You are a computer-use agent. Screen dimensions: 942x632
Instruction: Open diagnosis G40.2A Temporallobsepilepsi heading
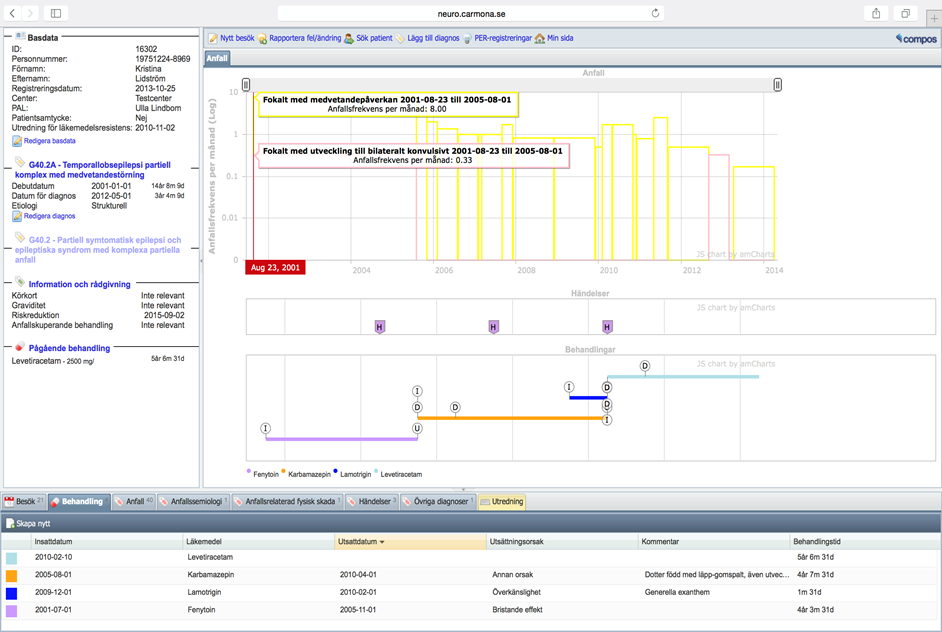[x=93, y=169]
